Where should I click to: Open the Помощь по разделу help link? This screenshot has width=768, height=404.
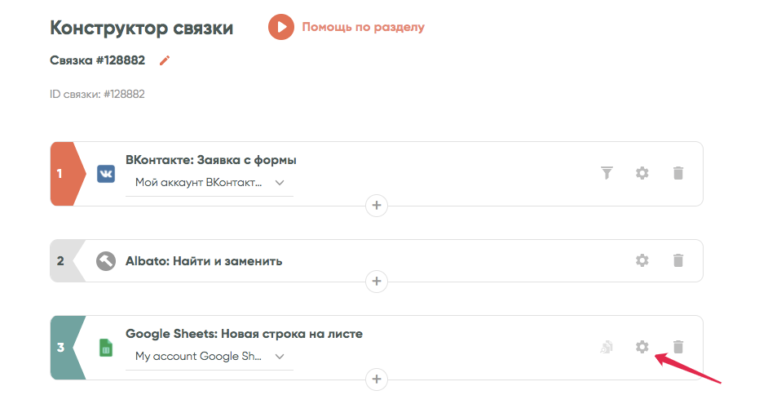point(363,27)
